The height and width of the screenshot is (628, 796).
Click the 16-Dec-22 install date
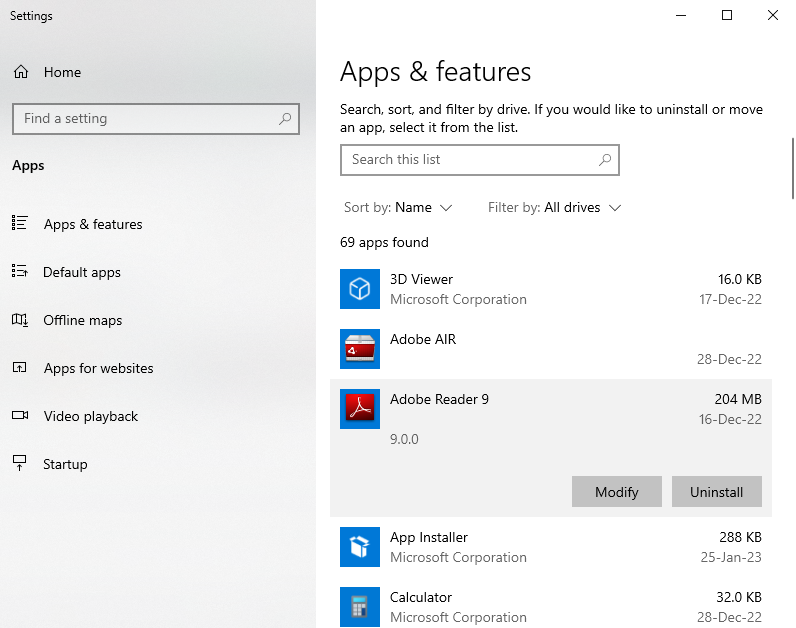[730, 419]
